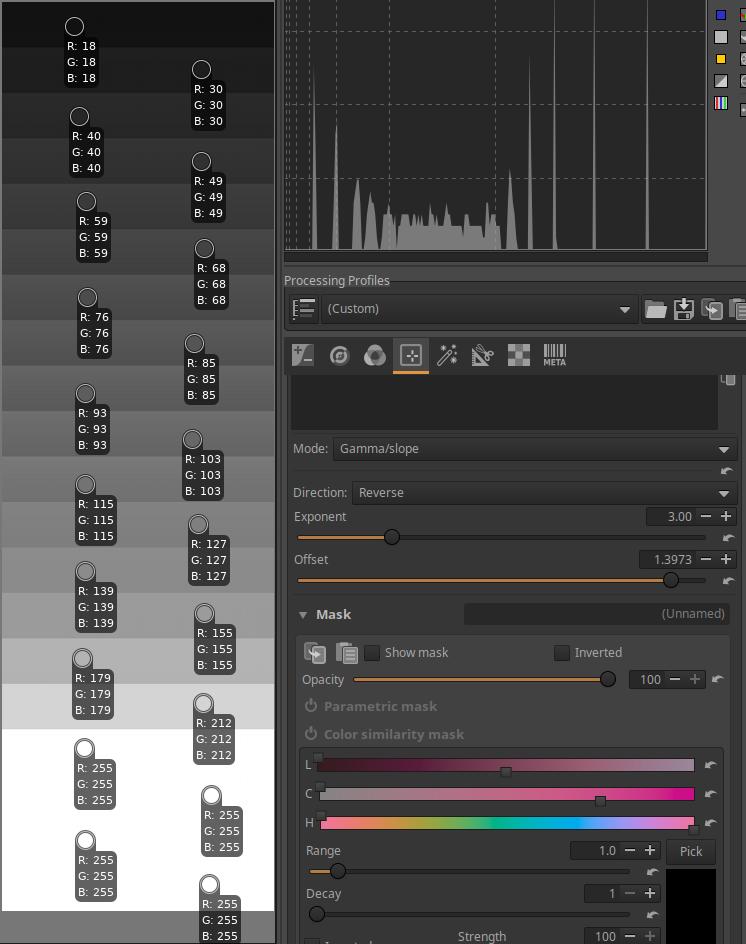
Task: Click the save processing profile icon
Action: pyautogui.click(x=684, y=309)
